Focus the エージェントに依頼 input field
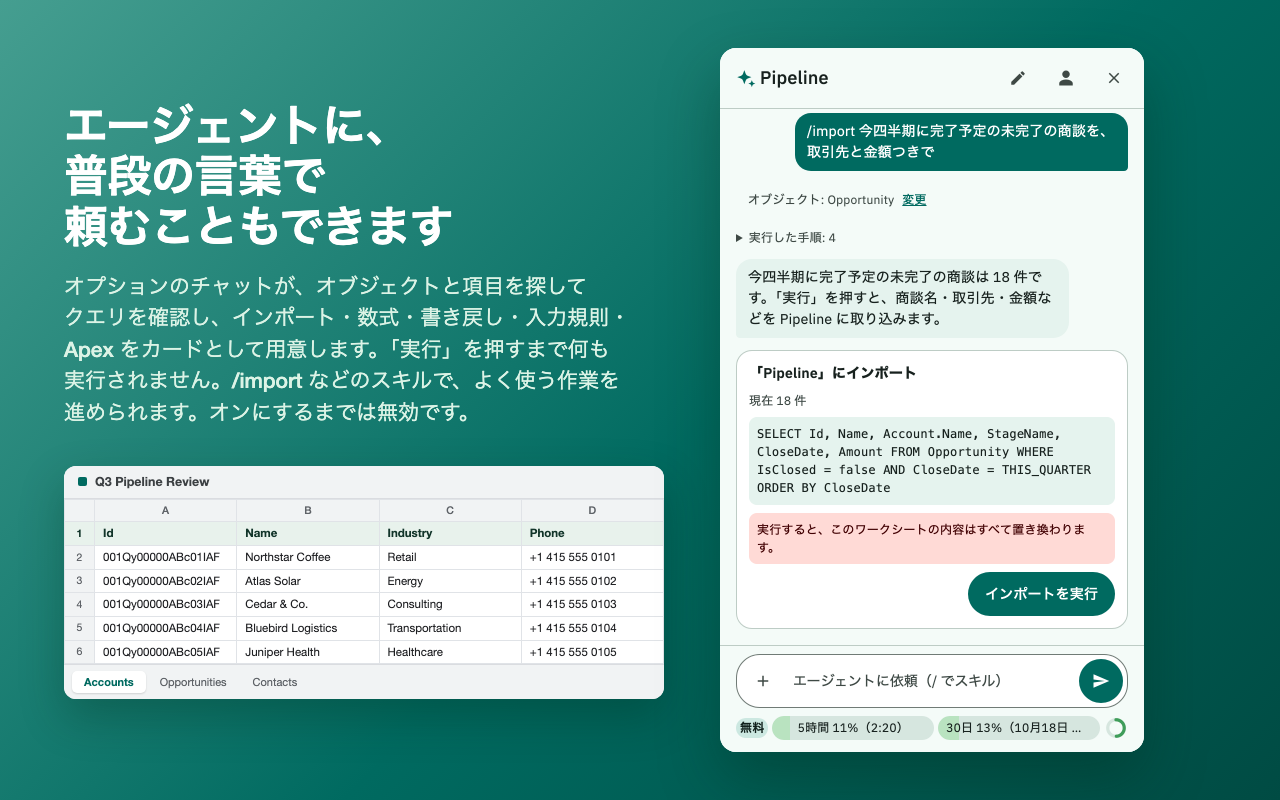 (x=930, y=681)
